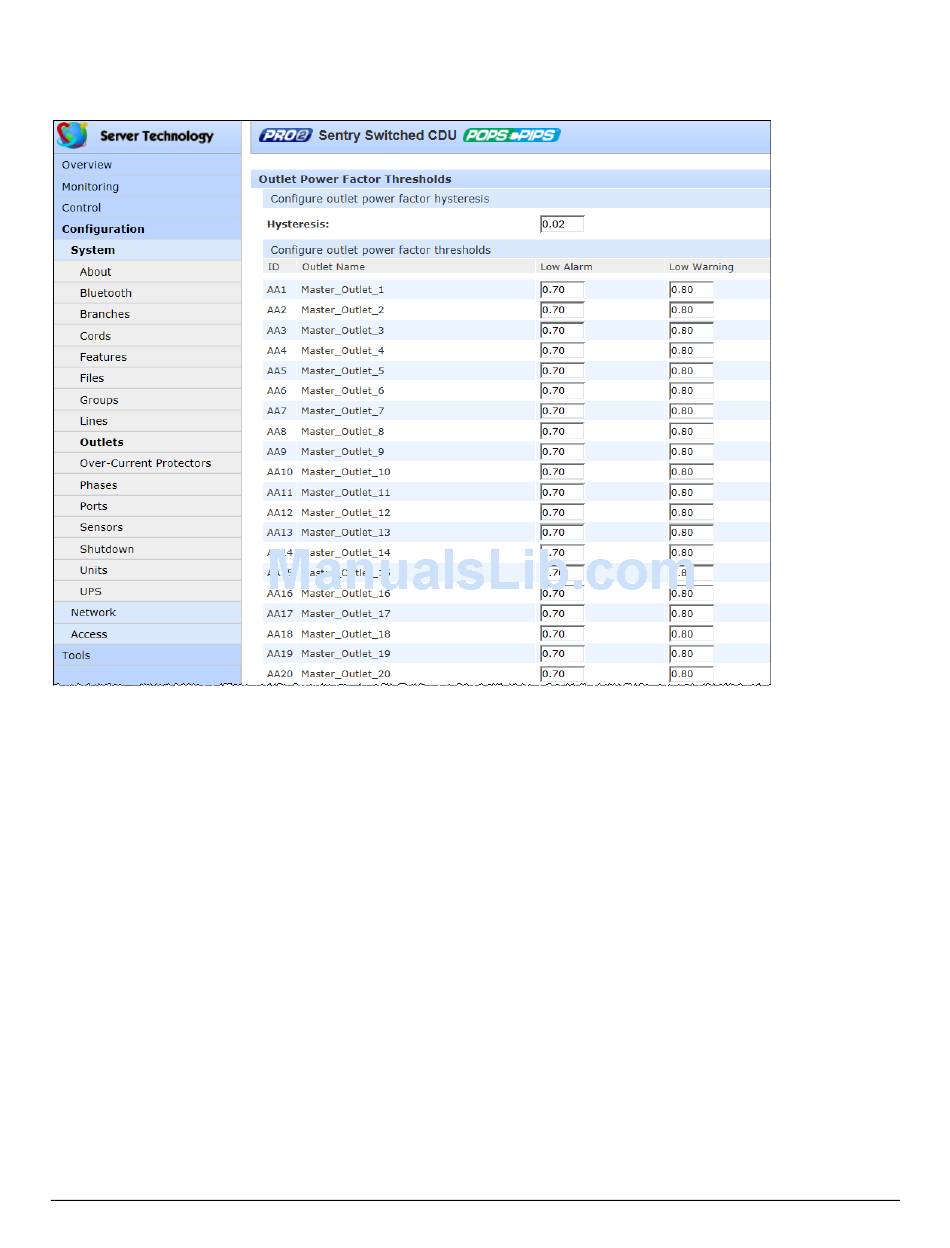
Task: Edit Low Alarm for Master_Outlet_1
Action: coord(561,290)
